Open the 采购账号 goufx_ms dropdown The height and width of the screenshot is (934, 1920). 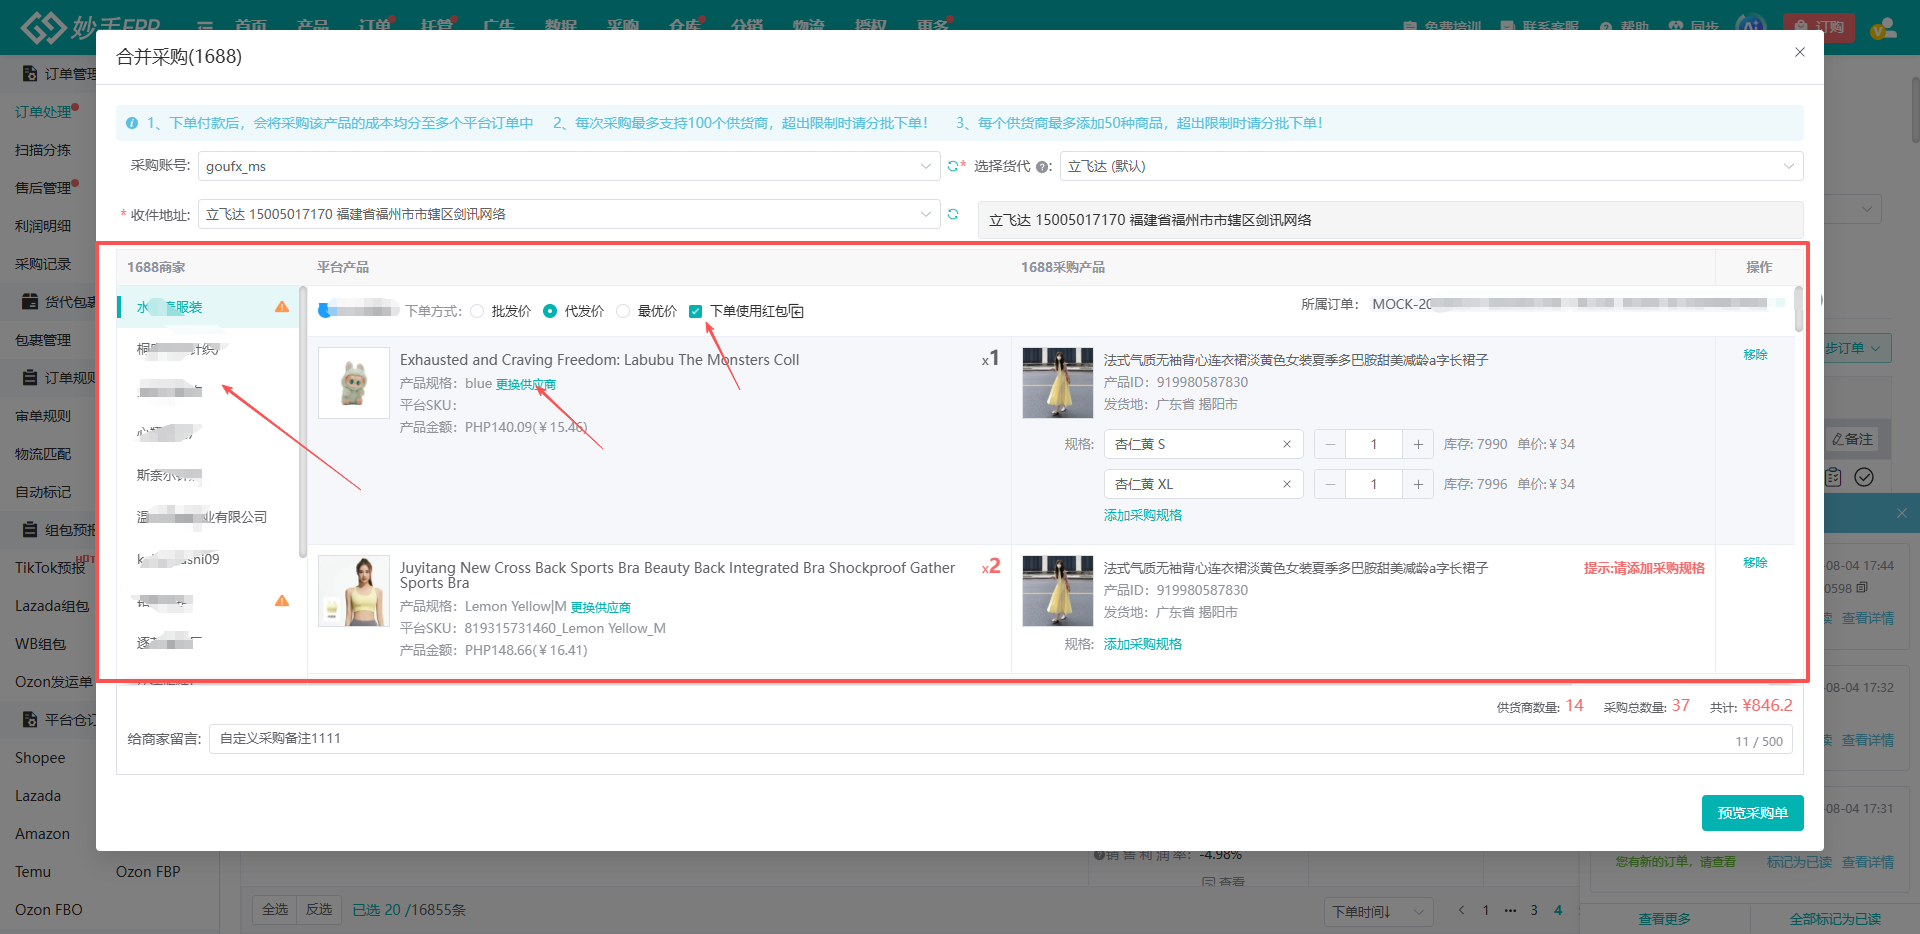[569, 166]
